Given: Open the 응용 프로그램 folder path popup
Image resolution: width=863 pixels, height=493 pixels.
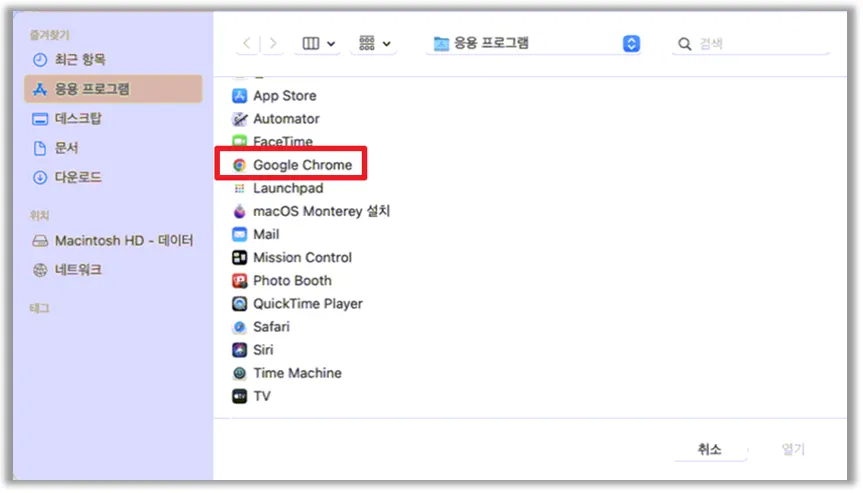Looking at the screenshot, I should (533, 43).
